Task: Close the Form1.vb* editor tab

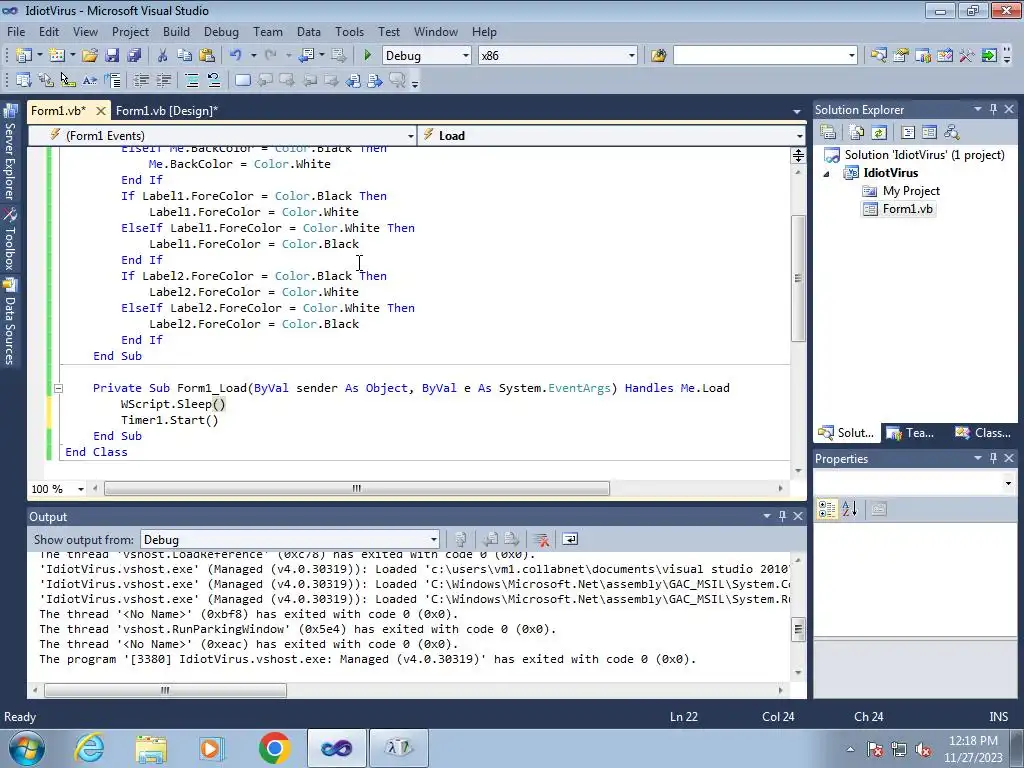Action: tap(101, 111)
